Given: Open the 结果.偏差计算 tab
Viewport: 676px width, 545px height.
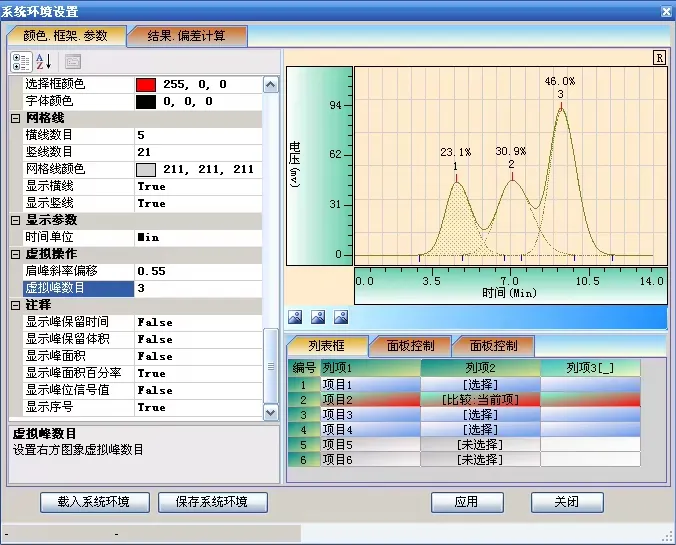Looking at the screenshot, I should click(x=186, y=35).
